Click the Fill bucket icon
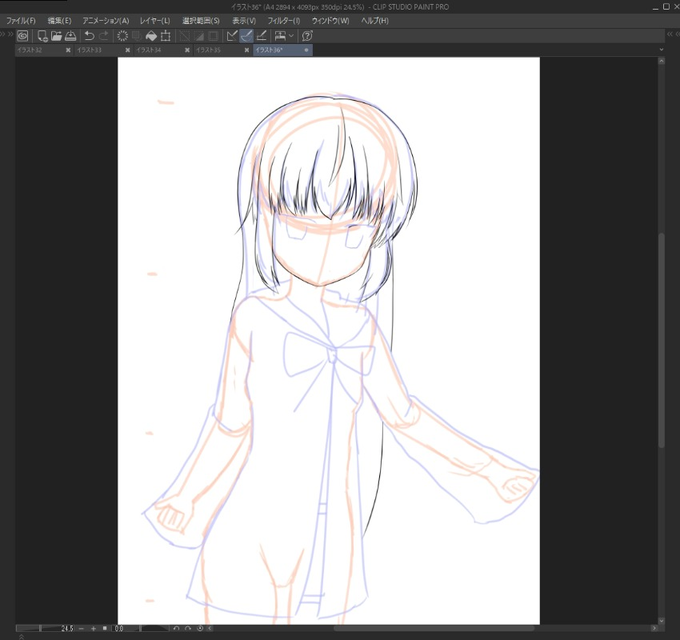The height and width of the screenshot is (640, 680). pos(151,36)
